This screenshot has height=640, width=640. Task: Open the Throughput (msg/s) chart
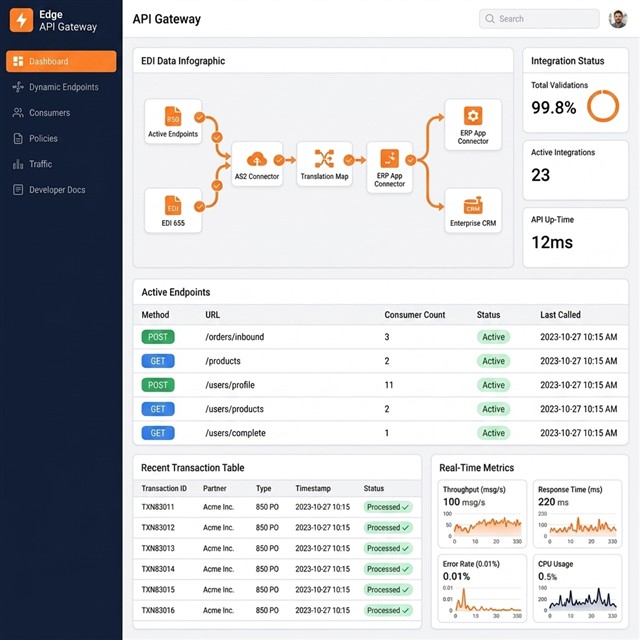pyautogui.click(x=482, y=514)
